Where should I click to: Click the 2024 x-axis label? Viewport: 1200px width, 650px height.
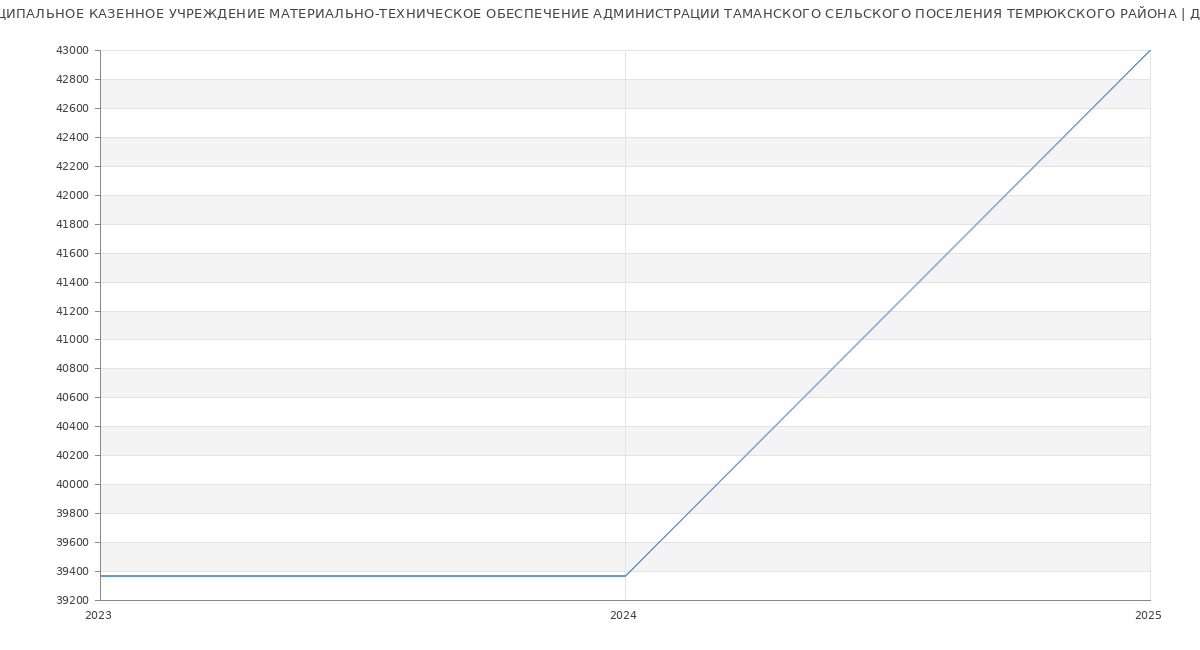[623, 616]
